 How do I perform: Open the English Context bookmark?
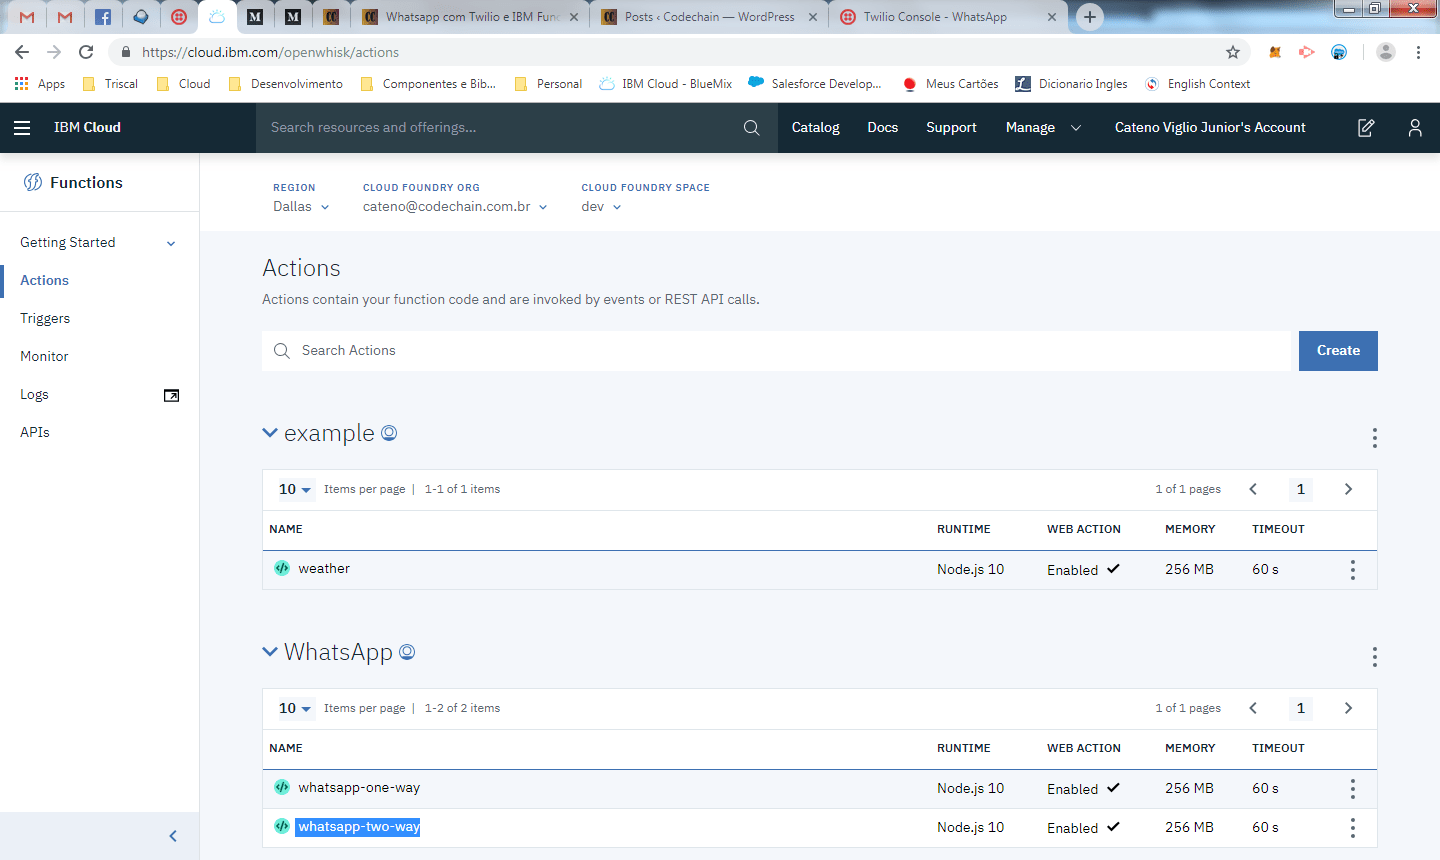point(1198,84)
